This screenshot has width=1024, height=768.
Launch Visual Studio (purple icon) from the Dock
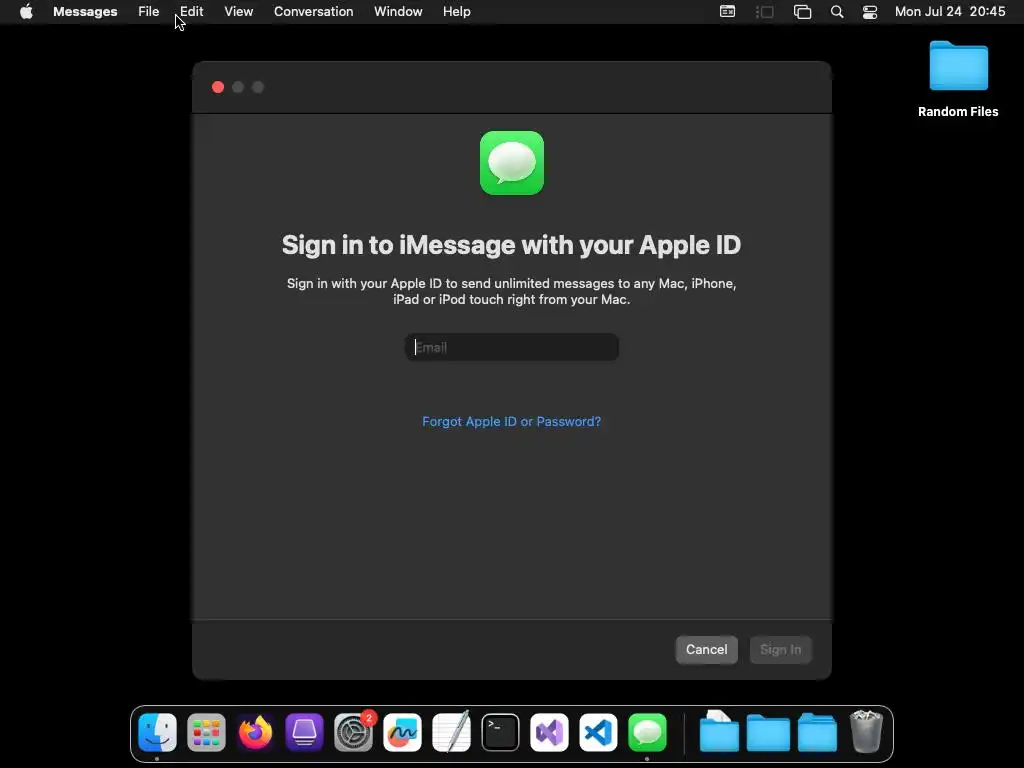[549, 732]
